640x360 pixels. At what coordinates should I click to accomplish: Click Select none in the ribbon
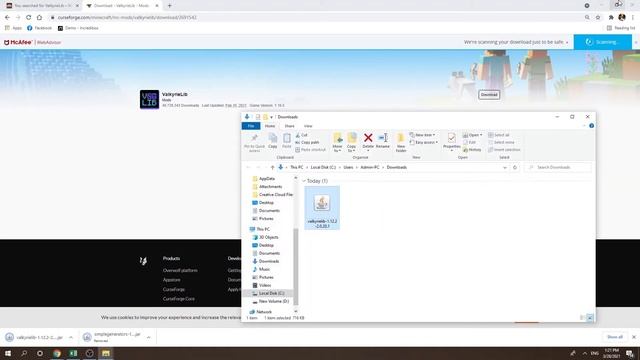(x=501, y=142)
